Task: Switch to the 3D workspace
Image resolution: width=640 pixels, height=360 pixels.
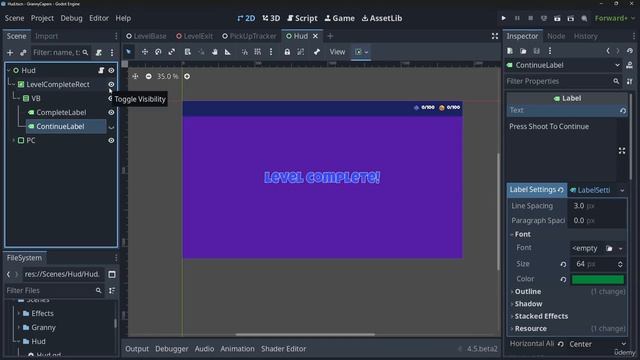Action: 271,18
